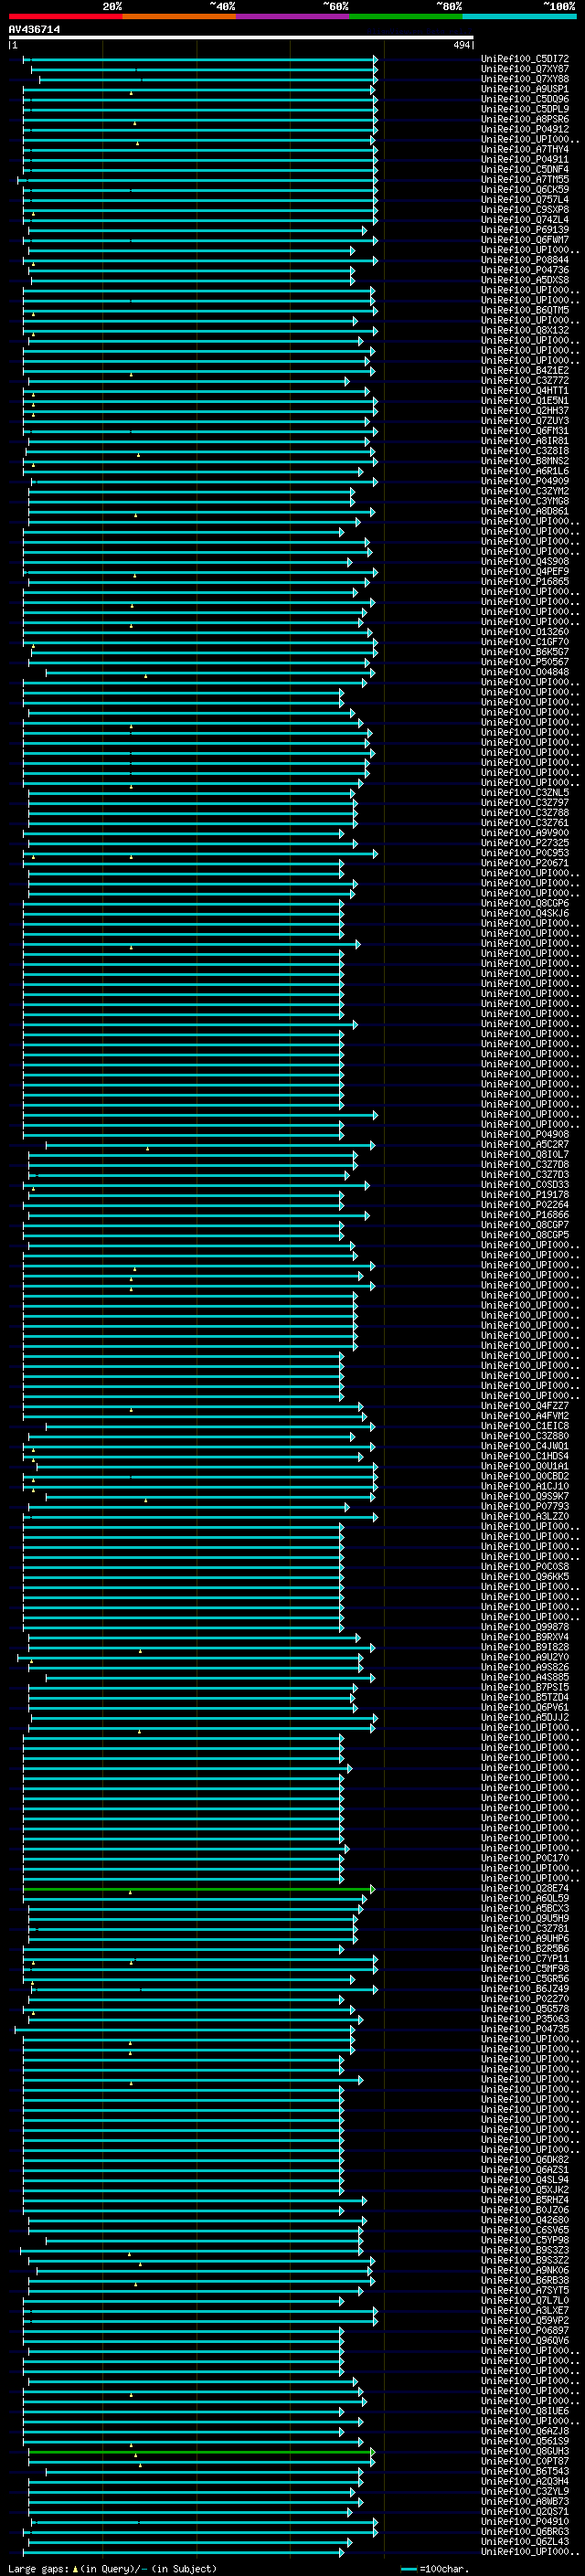Screen dimensions: 585x2576
Task: Click hit UniRef100_P19178
Action: [525, 1194]
